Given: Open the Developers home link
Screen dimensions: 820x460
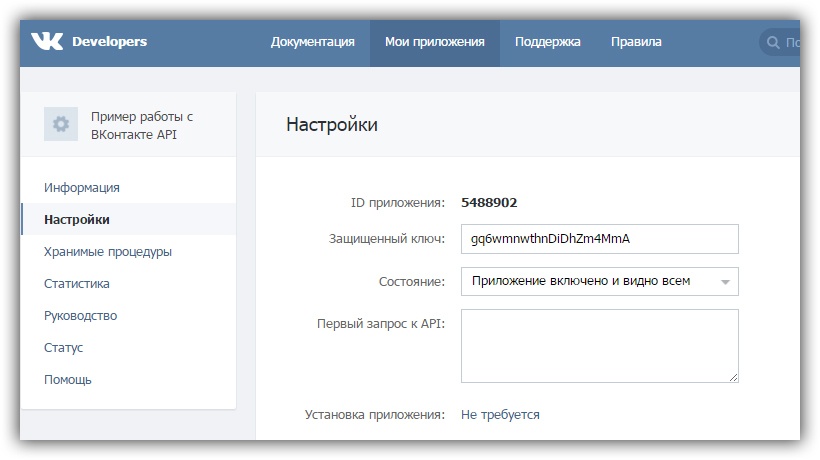Looking at the screenshot, I should pyautogui.click(x=109, y=41).
